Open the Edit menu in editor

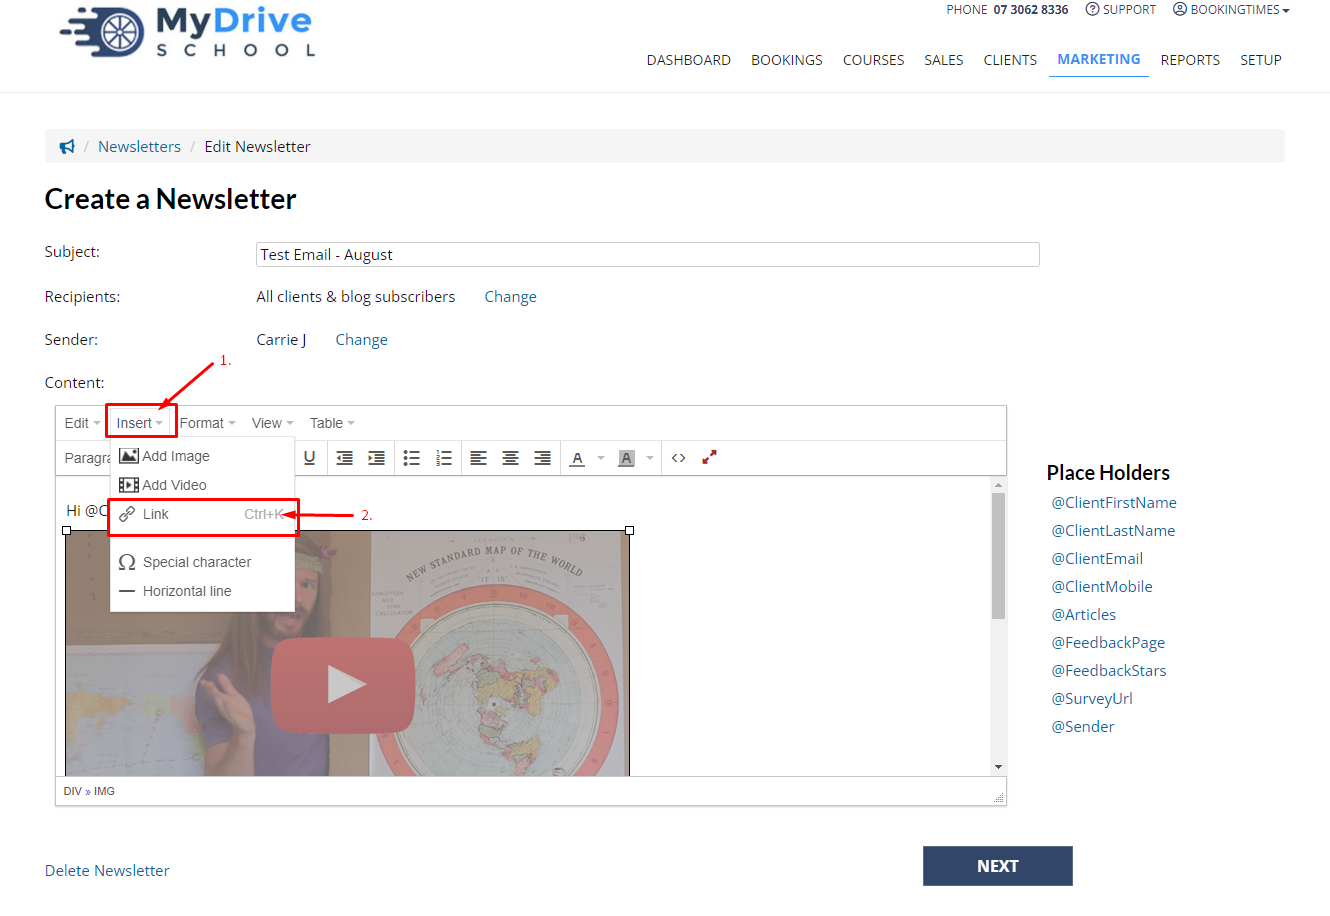pos(82,423)
